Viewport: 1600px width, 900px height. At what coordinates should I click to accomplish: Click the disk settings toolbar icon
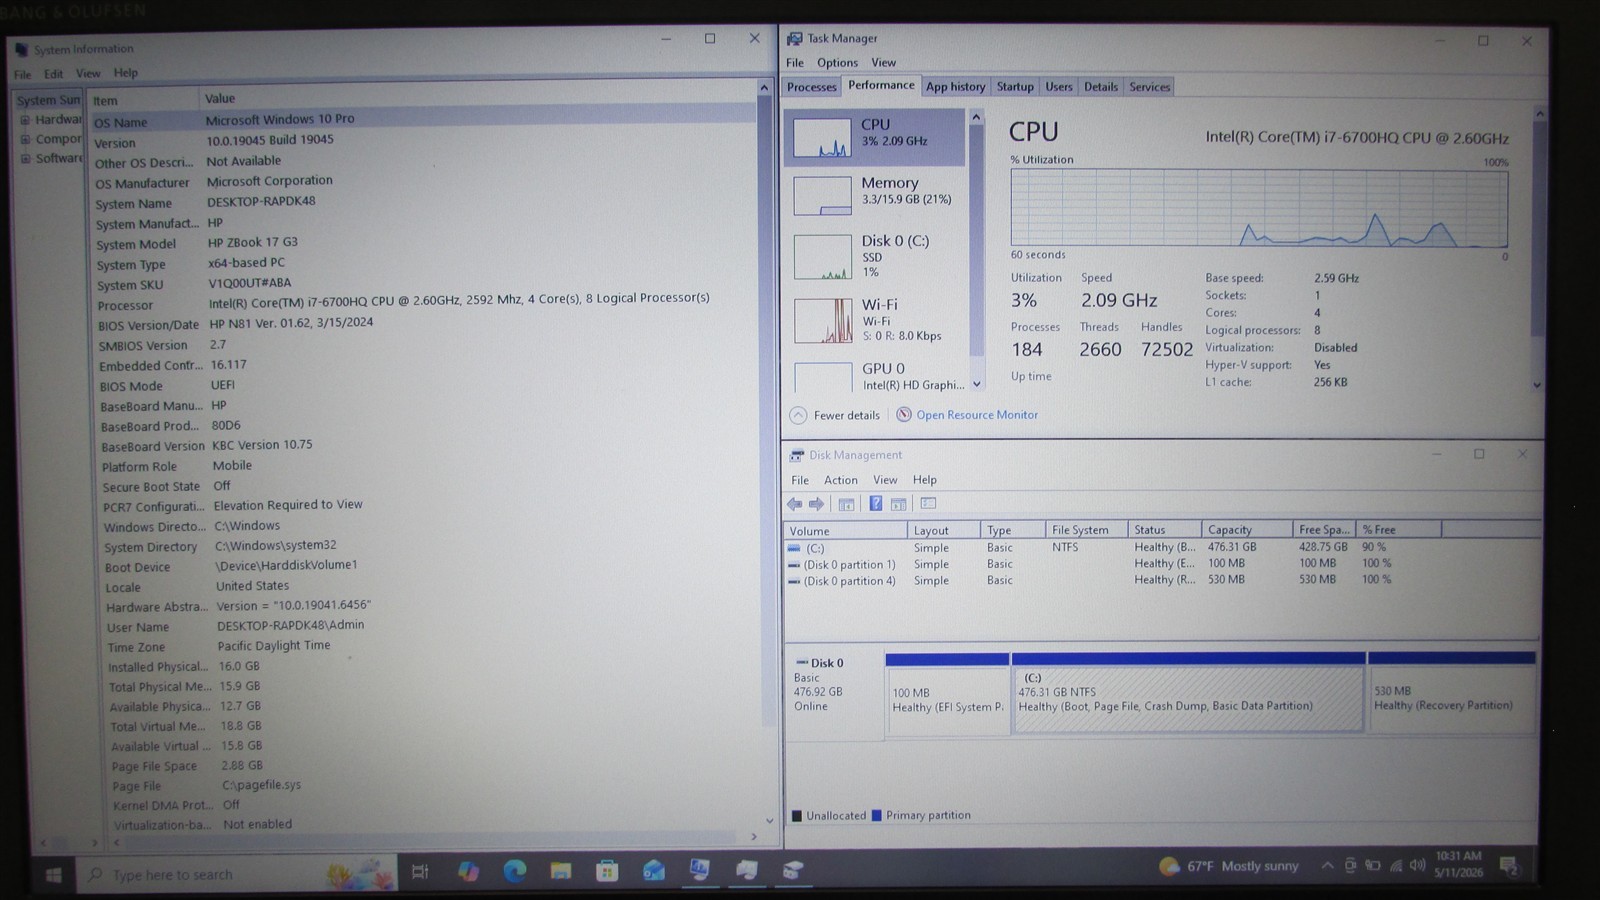pos(928,503)
